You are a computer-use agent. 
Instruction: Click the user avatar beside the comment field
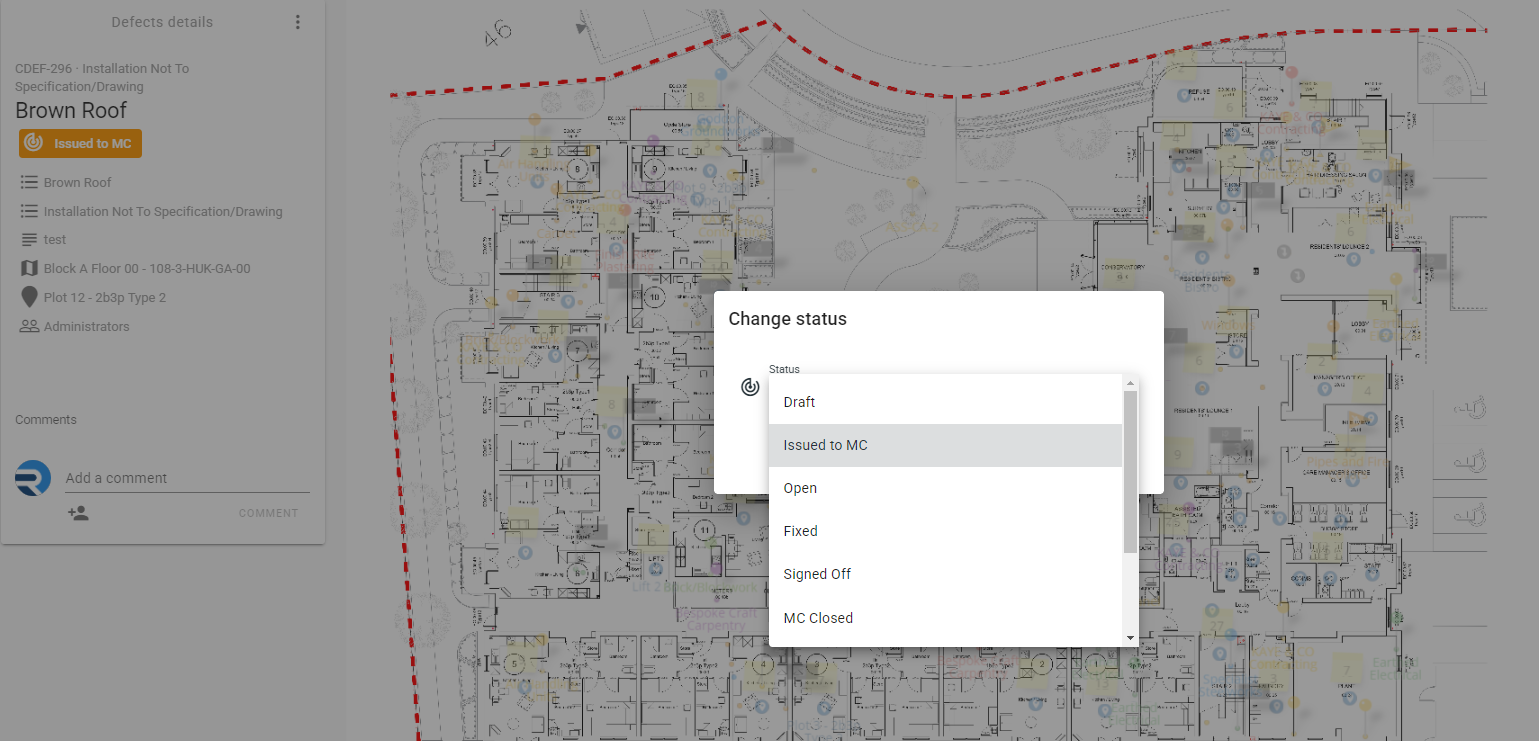point(33,478)
